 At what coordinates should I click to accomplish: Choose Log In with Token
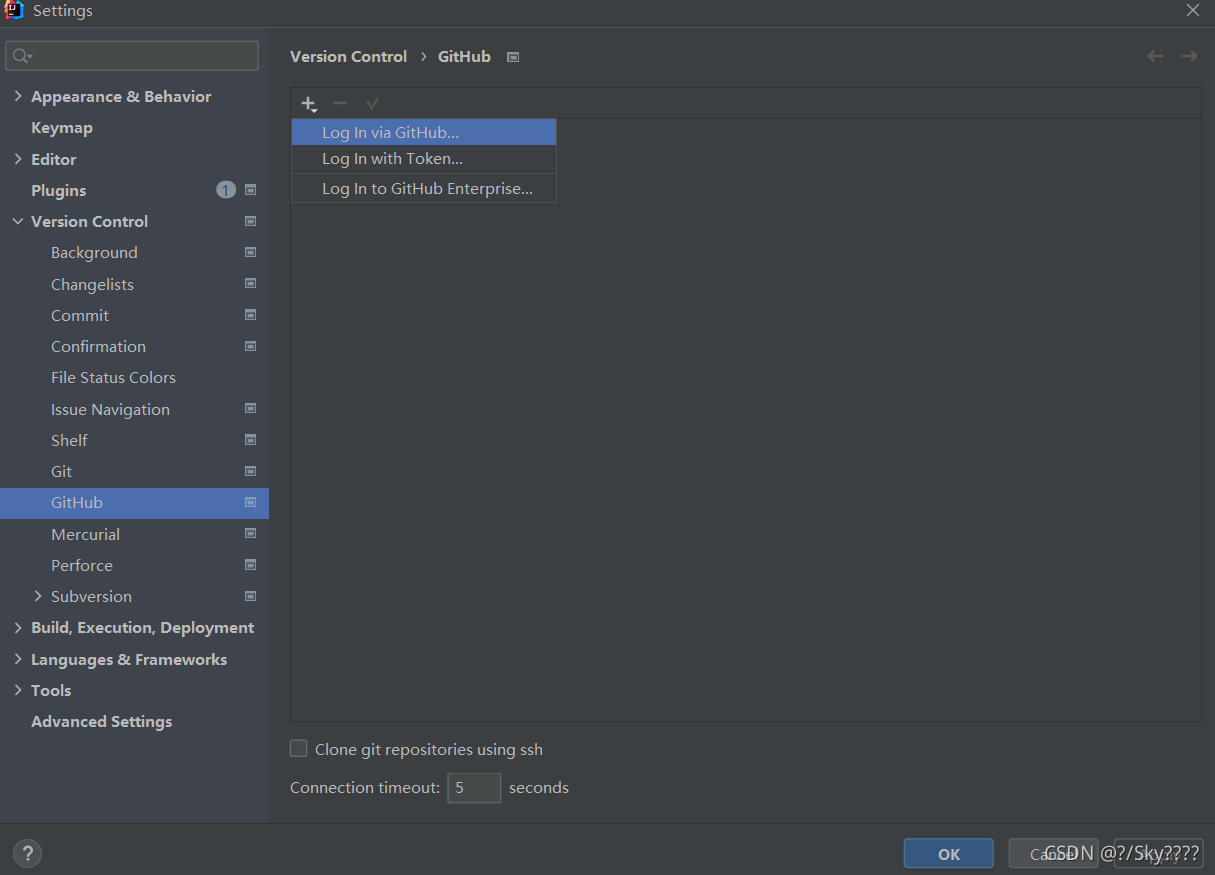pyautogui.click(x=424, y=158)
